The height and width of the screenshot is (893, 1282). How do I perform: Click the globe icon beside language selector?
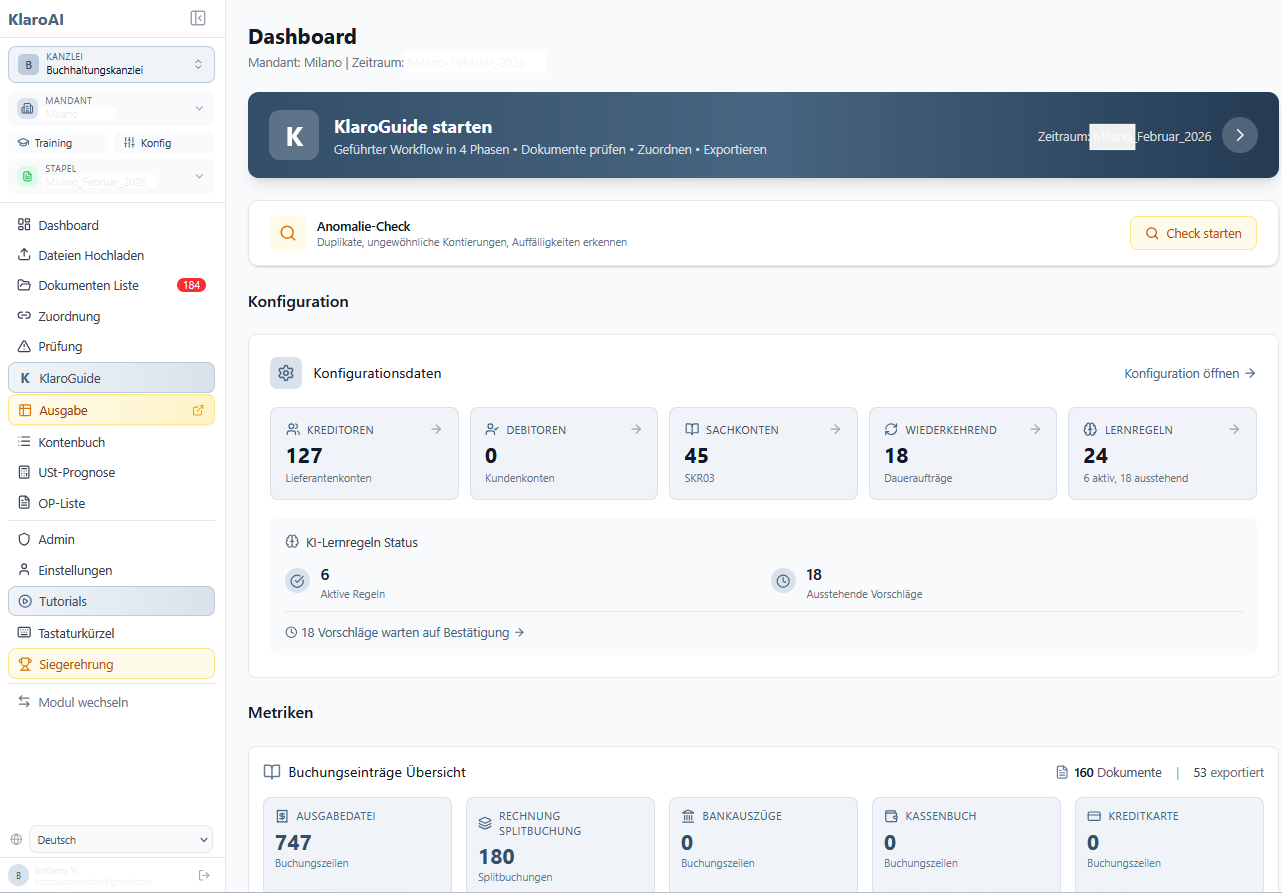pos(16,840)
